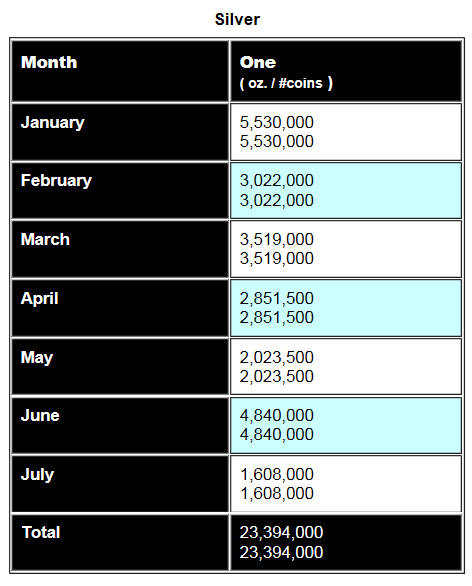Click the One oz. / #coins column header

(x=346, y=71)
